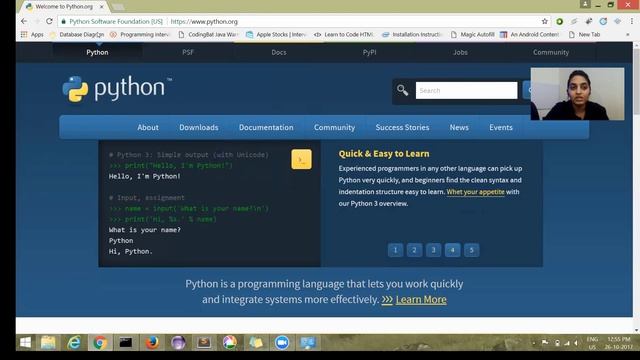Follow the Learn More link
Viewport: 640px width, 360px height.
421,300
